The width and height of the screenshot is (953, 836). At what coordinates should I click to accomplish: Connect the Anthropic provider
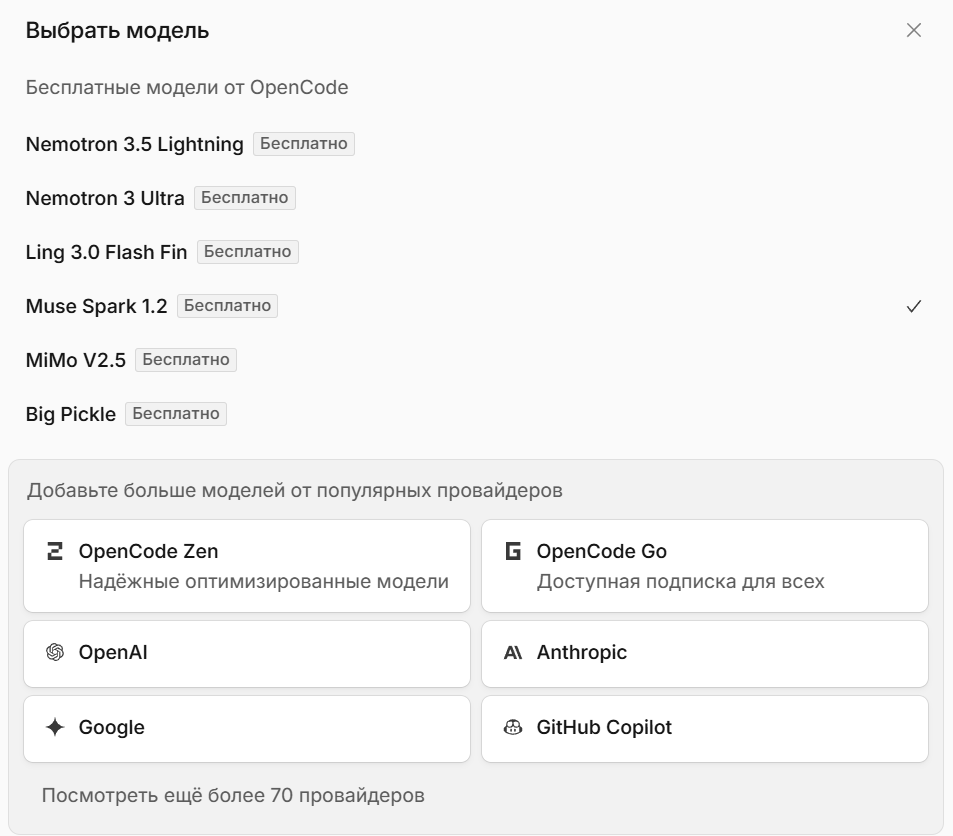tap(705, 654)
